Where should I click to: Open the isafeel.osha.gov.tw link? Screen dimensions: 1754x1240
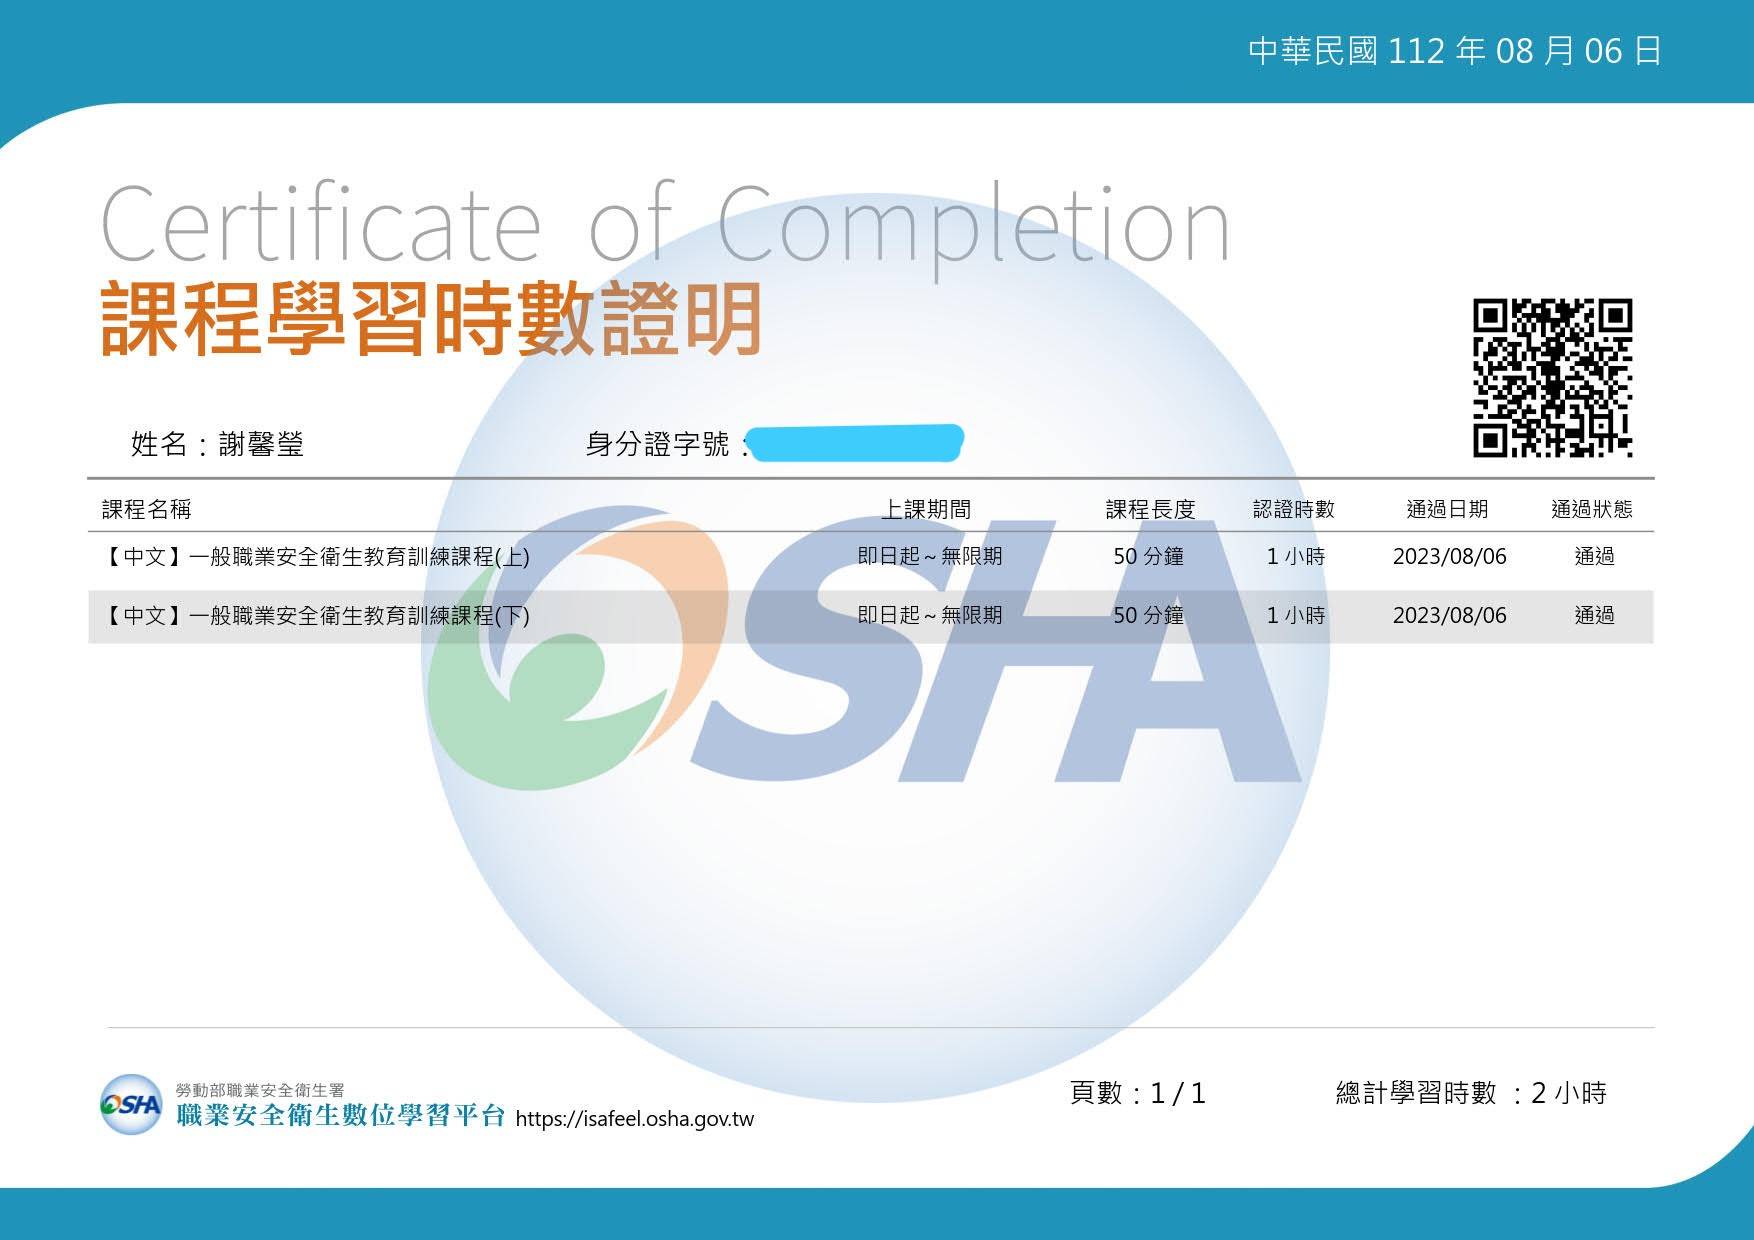point(634,1119)
